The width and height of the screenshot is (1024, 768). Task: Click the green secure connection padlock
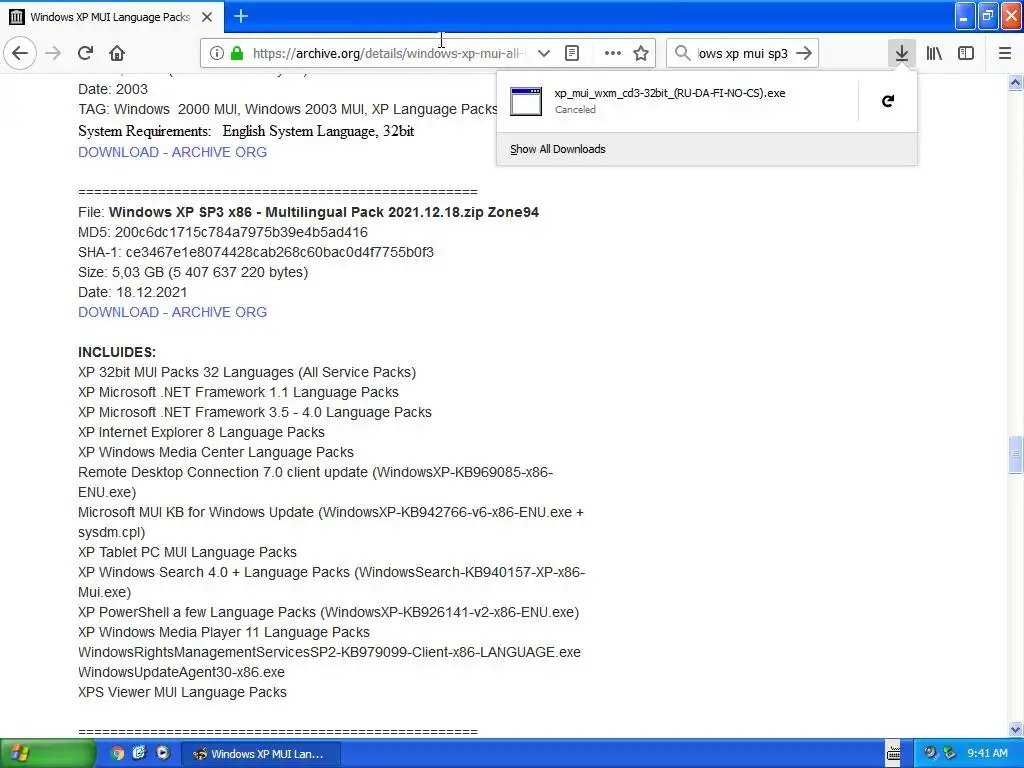237,53
